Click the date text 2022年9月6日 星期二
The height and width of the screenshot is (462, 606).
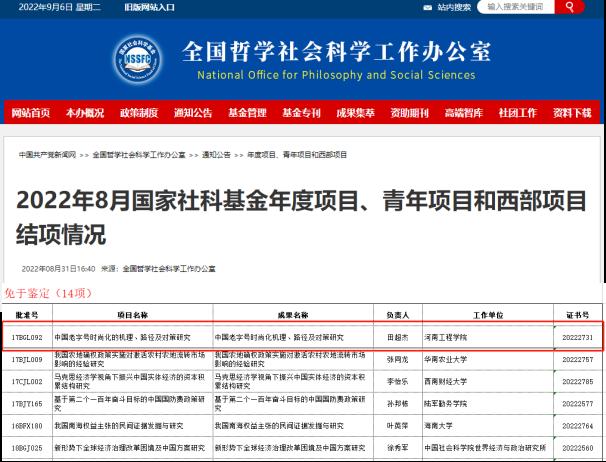[60, 7]
